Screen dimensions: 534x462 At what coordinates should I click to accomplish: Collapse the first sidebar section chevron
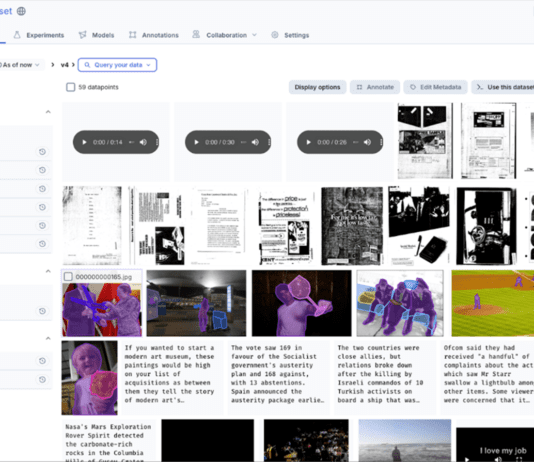[x=48, y=112]
